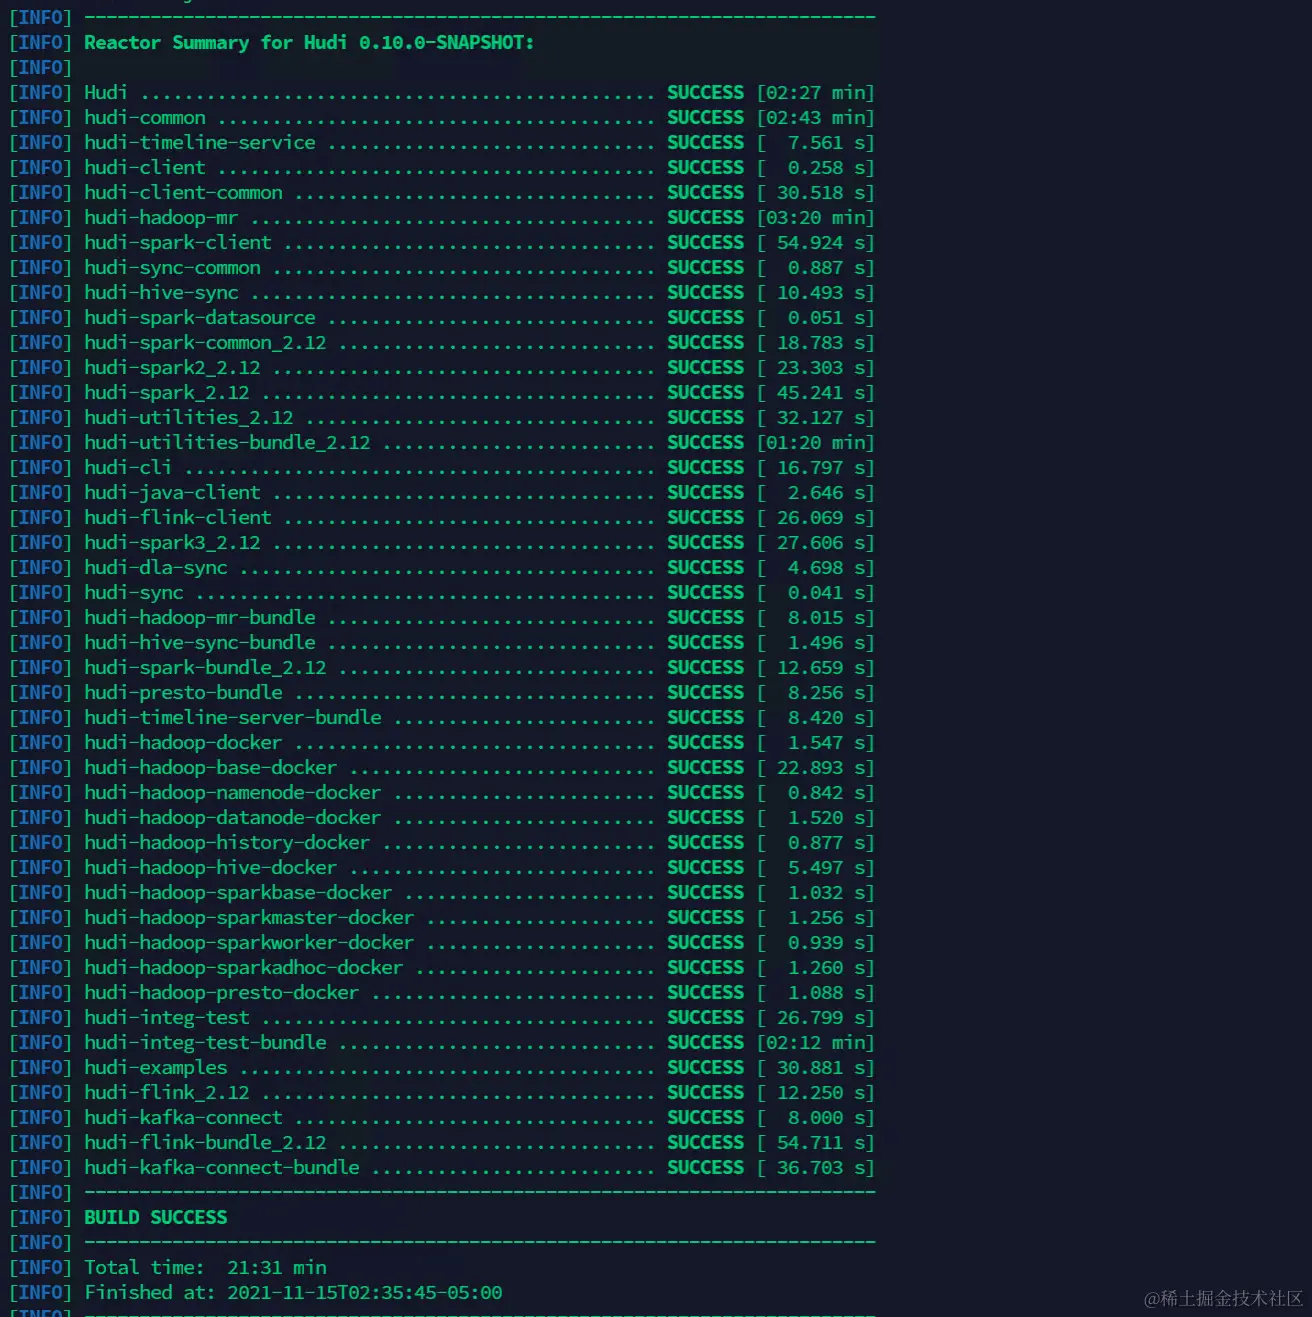Viewport: 1312px width, 1317px height.
Task: Click the 'hudi-spark-bundle_2.12' module name
Action: tap(205, 667)
